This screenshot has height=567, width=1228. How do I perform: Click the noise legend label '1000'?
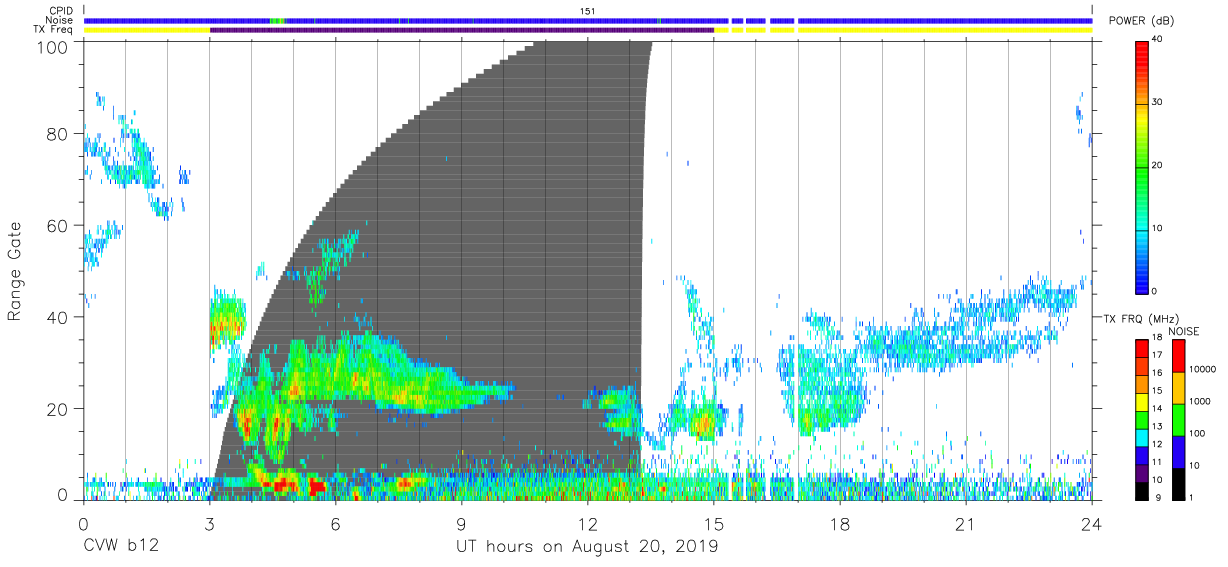1198,401
